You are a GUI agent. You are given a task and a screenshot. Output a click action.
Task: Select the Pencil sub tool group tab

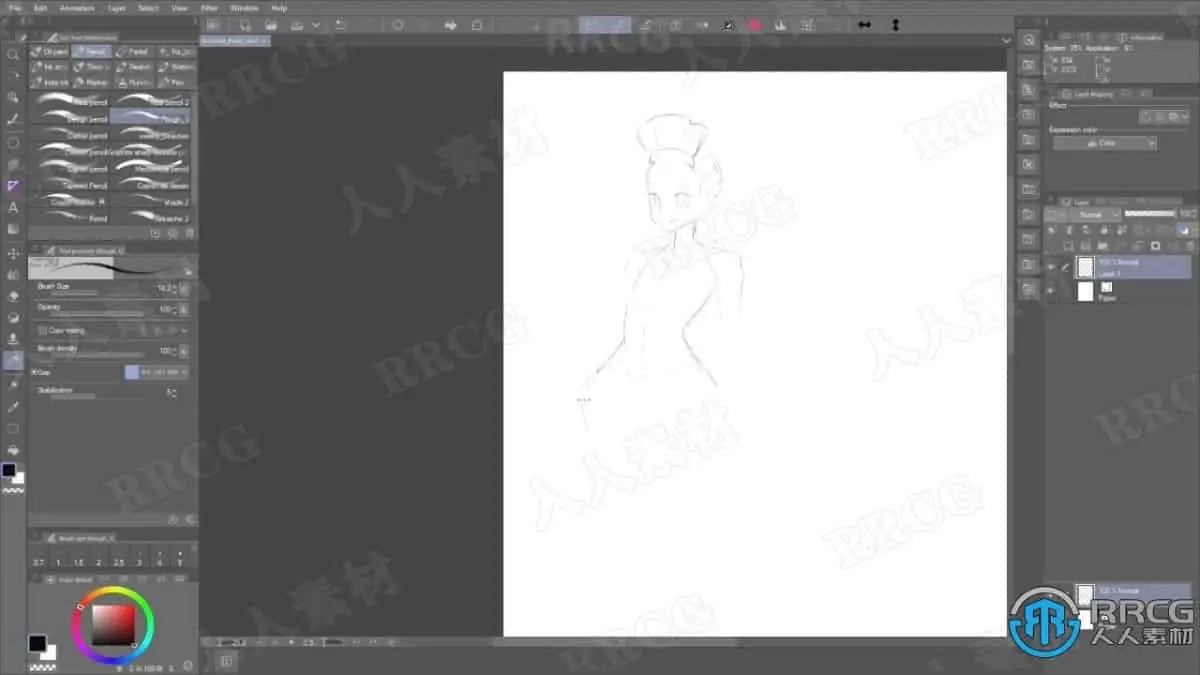click(93, 51)
